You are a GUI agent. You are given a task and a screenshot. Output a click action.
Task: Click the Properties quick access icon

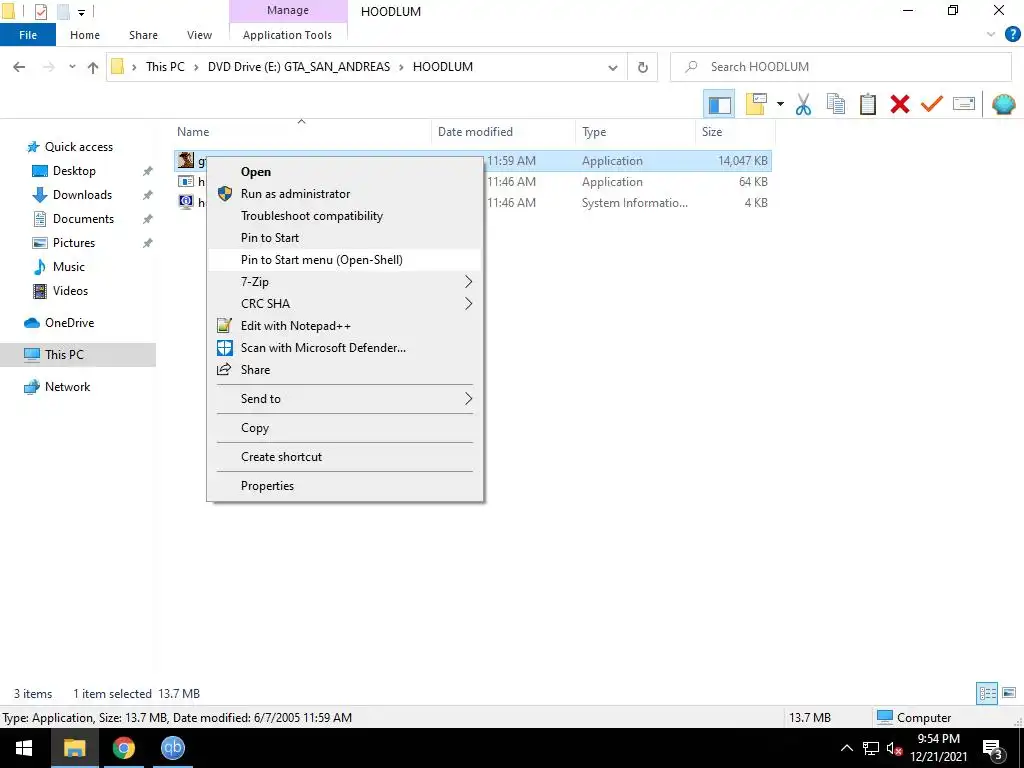40,12
